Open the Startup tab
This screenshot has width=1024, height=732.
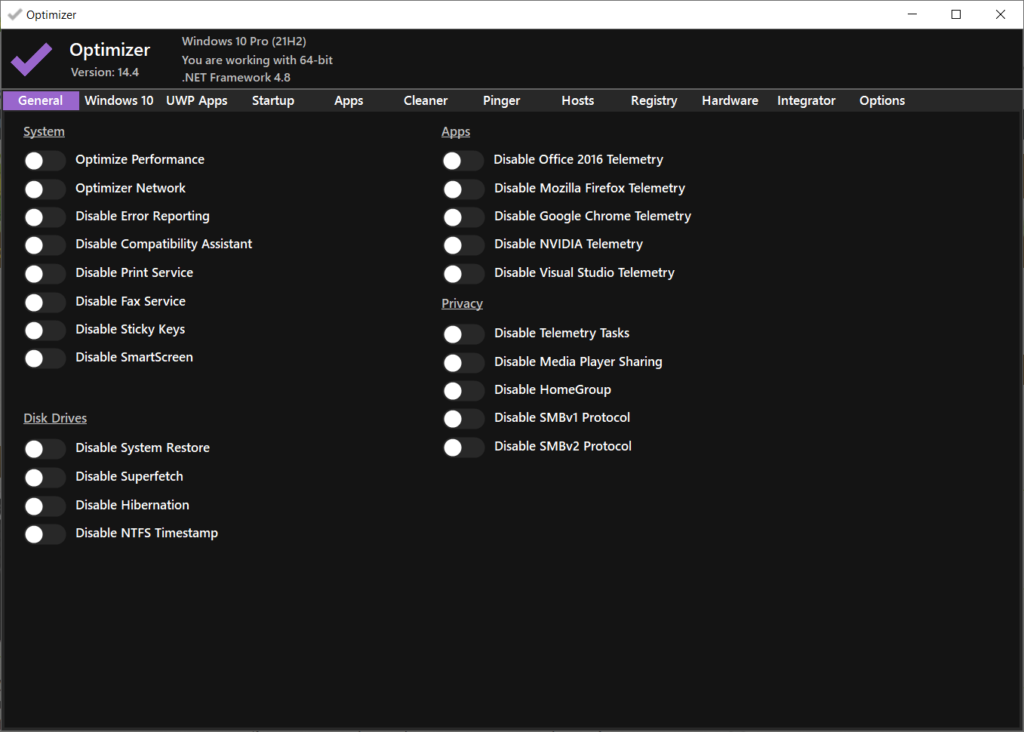[x=273, y=101]
